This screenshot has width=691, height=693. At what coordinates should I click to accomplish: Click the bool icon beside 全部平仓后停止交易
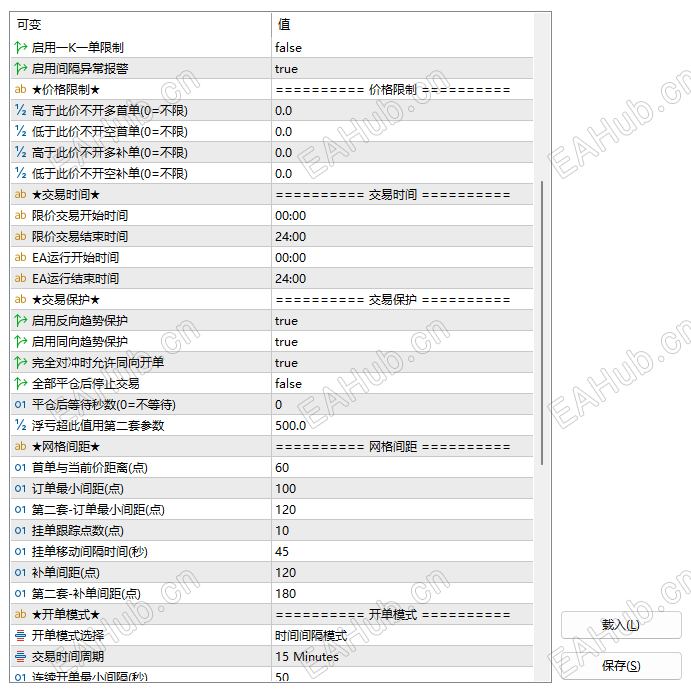click(20, 383)
